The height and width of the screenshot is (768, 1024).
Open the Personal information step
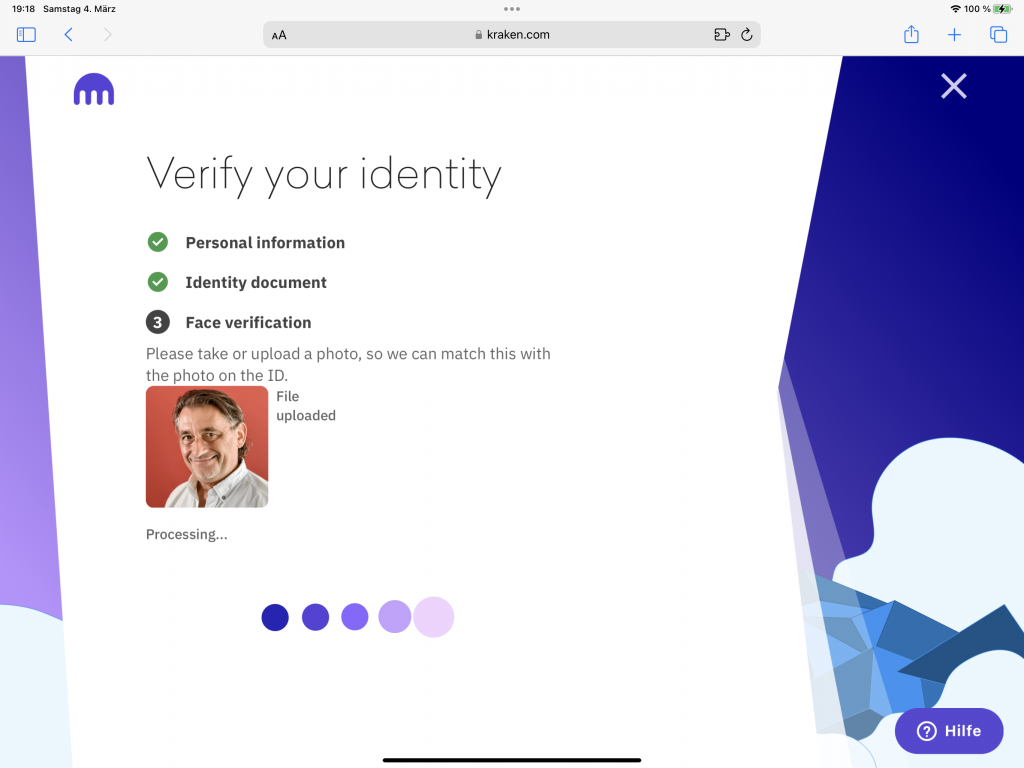click(265, 243)
